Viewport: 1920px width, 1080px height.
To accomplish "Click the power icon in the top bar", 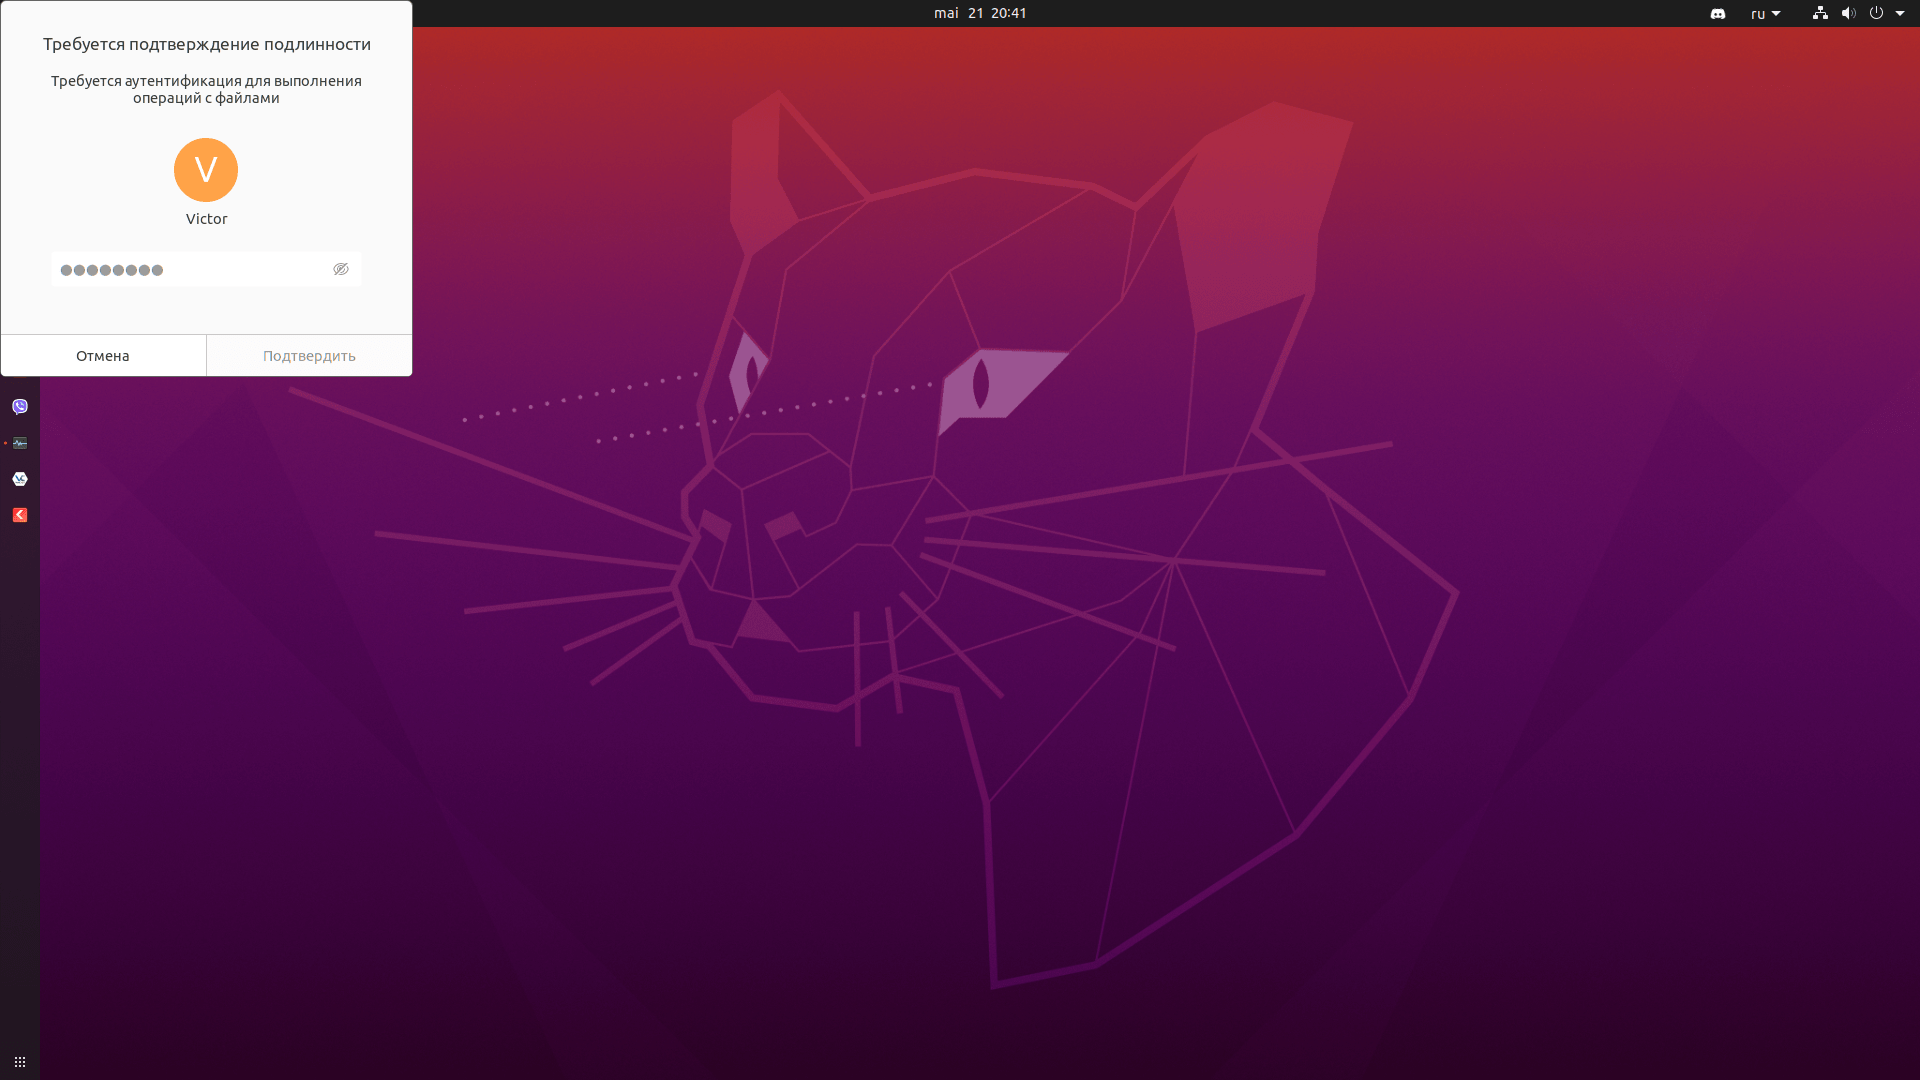I will 1876,13.
